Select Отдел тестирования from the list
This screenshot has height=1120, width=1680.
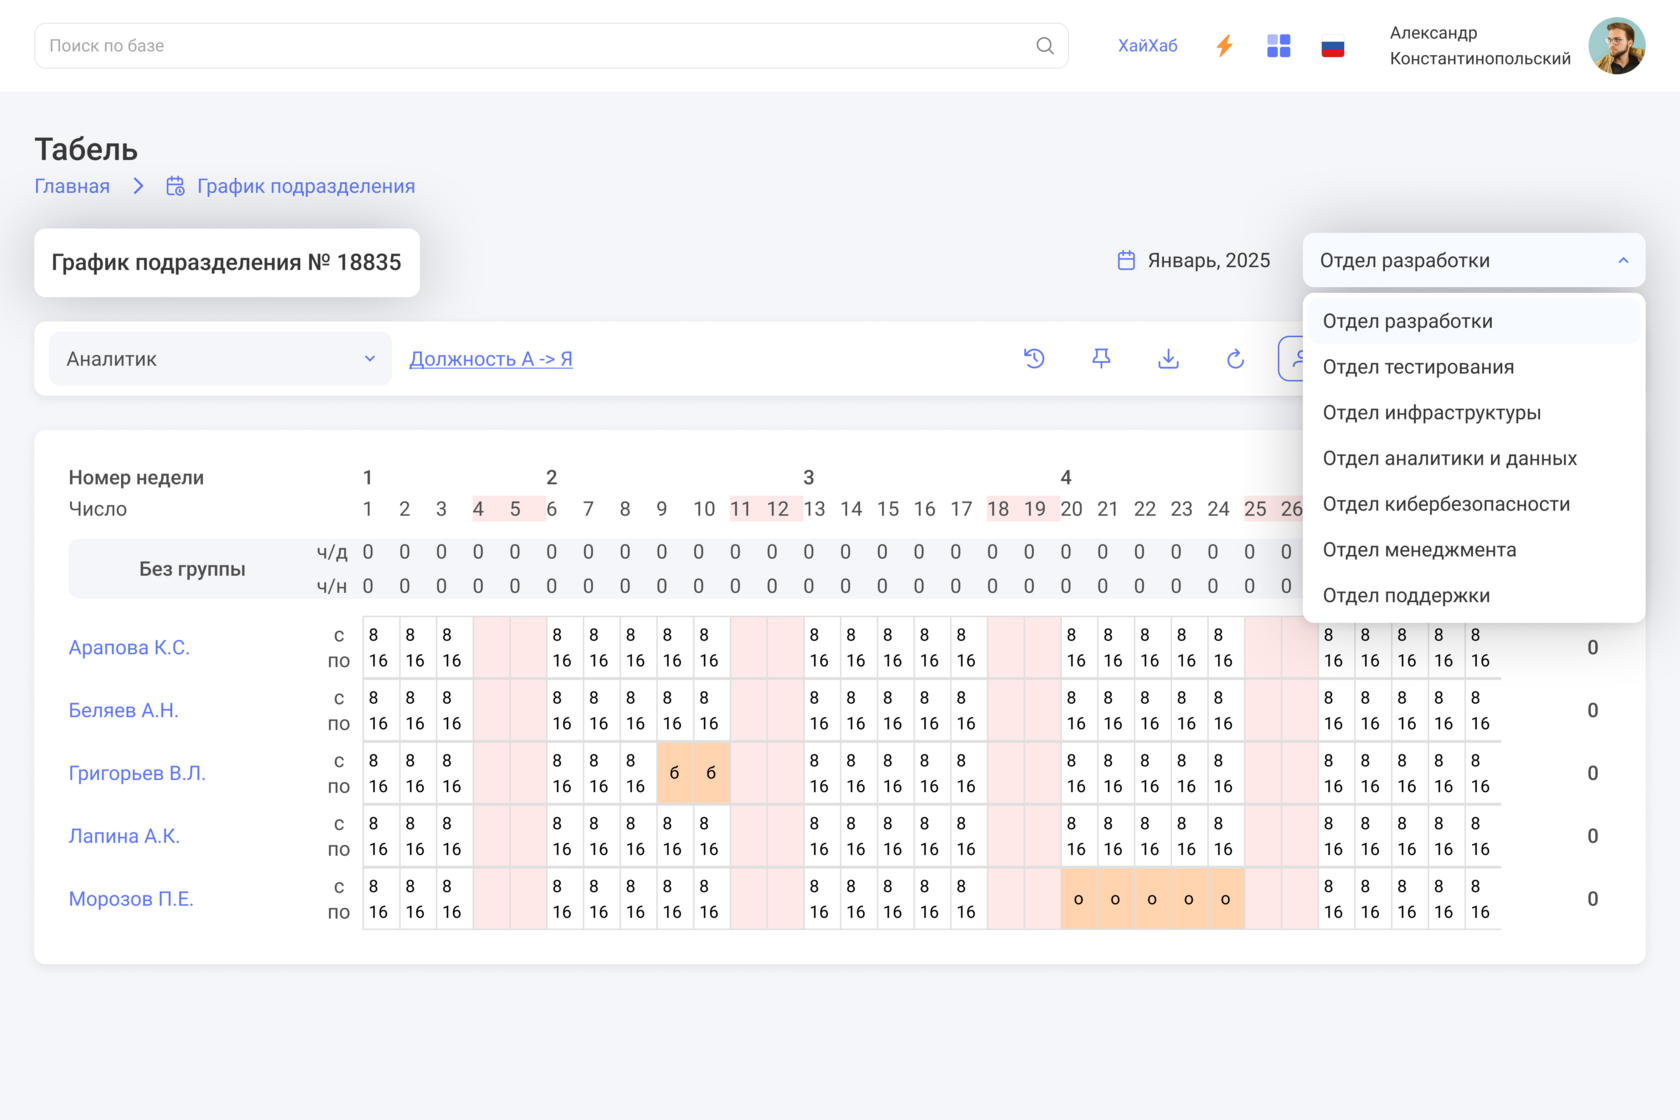1417,367
